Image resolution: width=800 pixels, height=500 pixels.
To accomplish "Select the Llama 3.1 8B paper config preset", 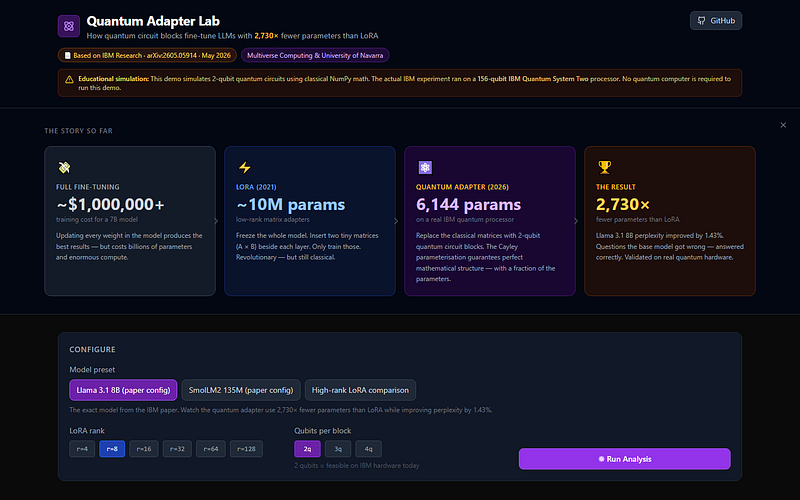I will [123, 390].
